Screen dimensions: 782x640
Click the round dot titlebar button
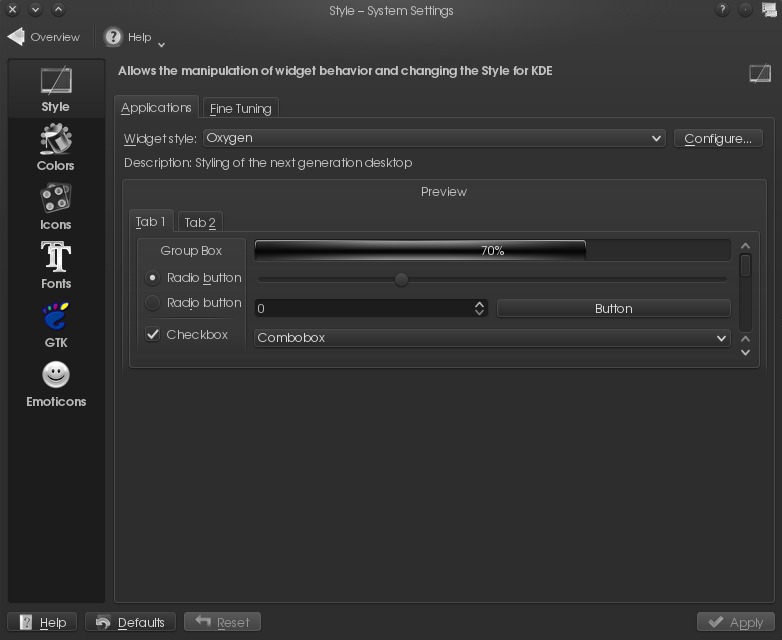[745, 9]
